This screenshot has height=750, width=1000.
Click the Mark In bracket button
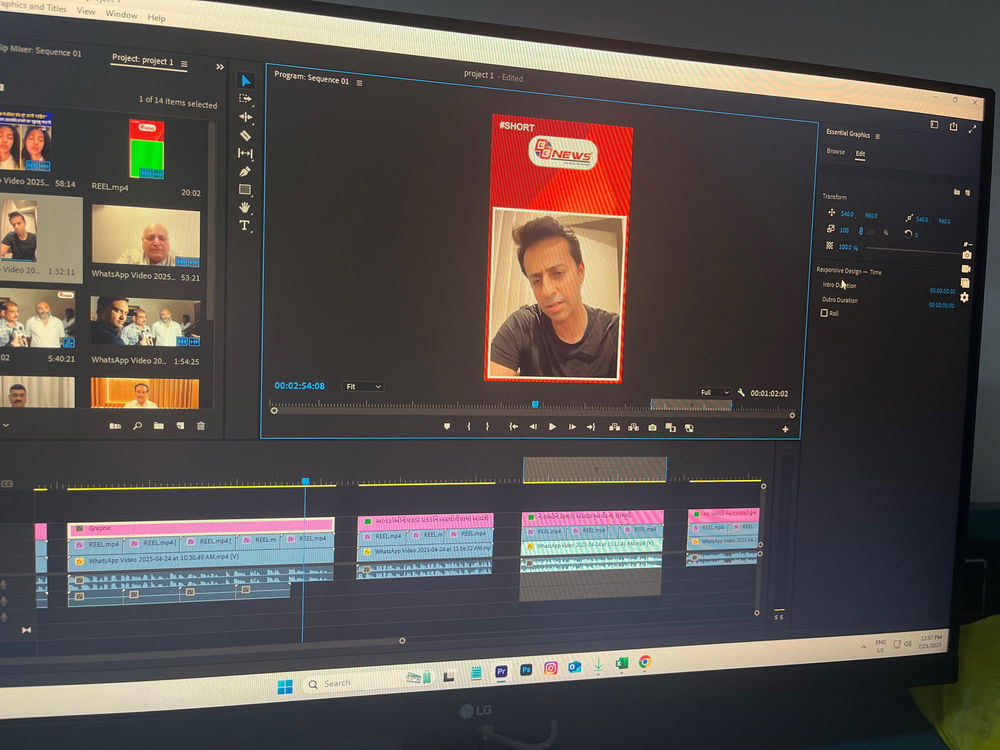(x=469, y=426)
